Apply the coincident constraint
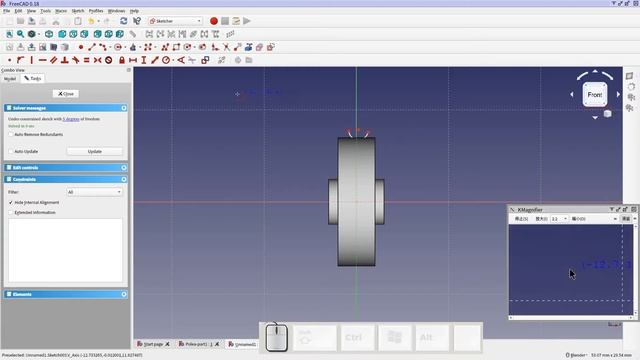This screenshot has height=360, width=640. 9,60
